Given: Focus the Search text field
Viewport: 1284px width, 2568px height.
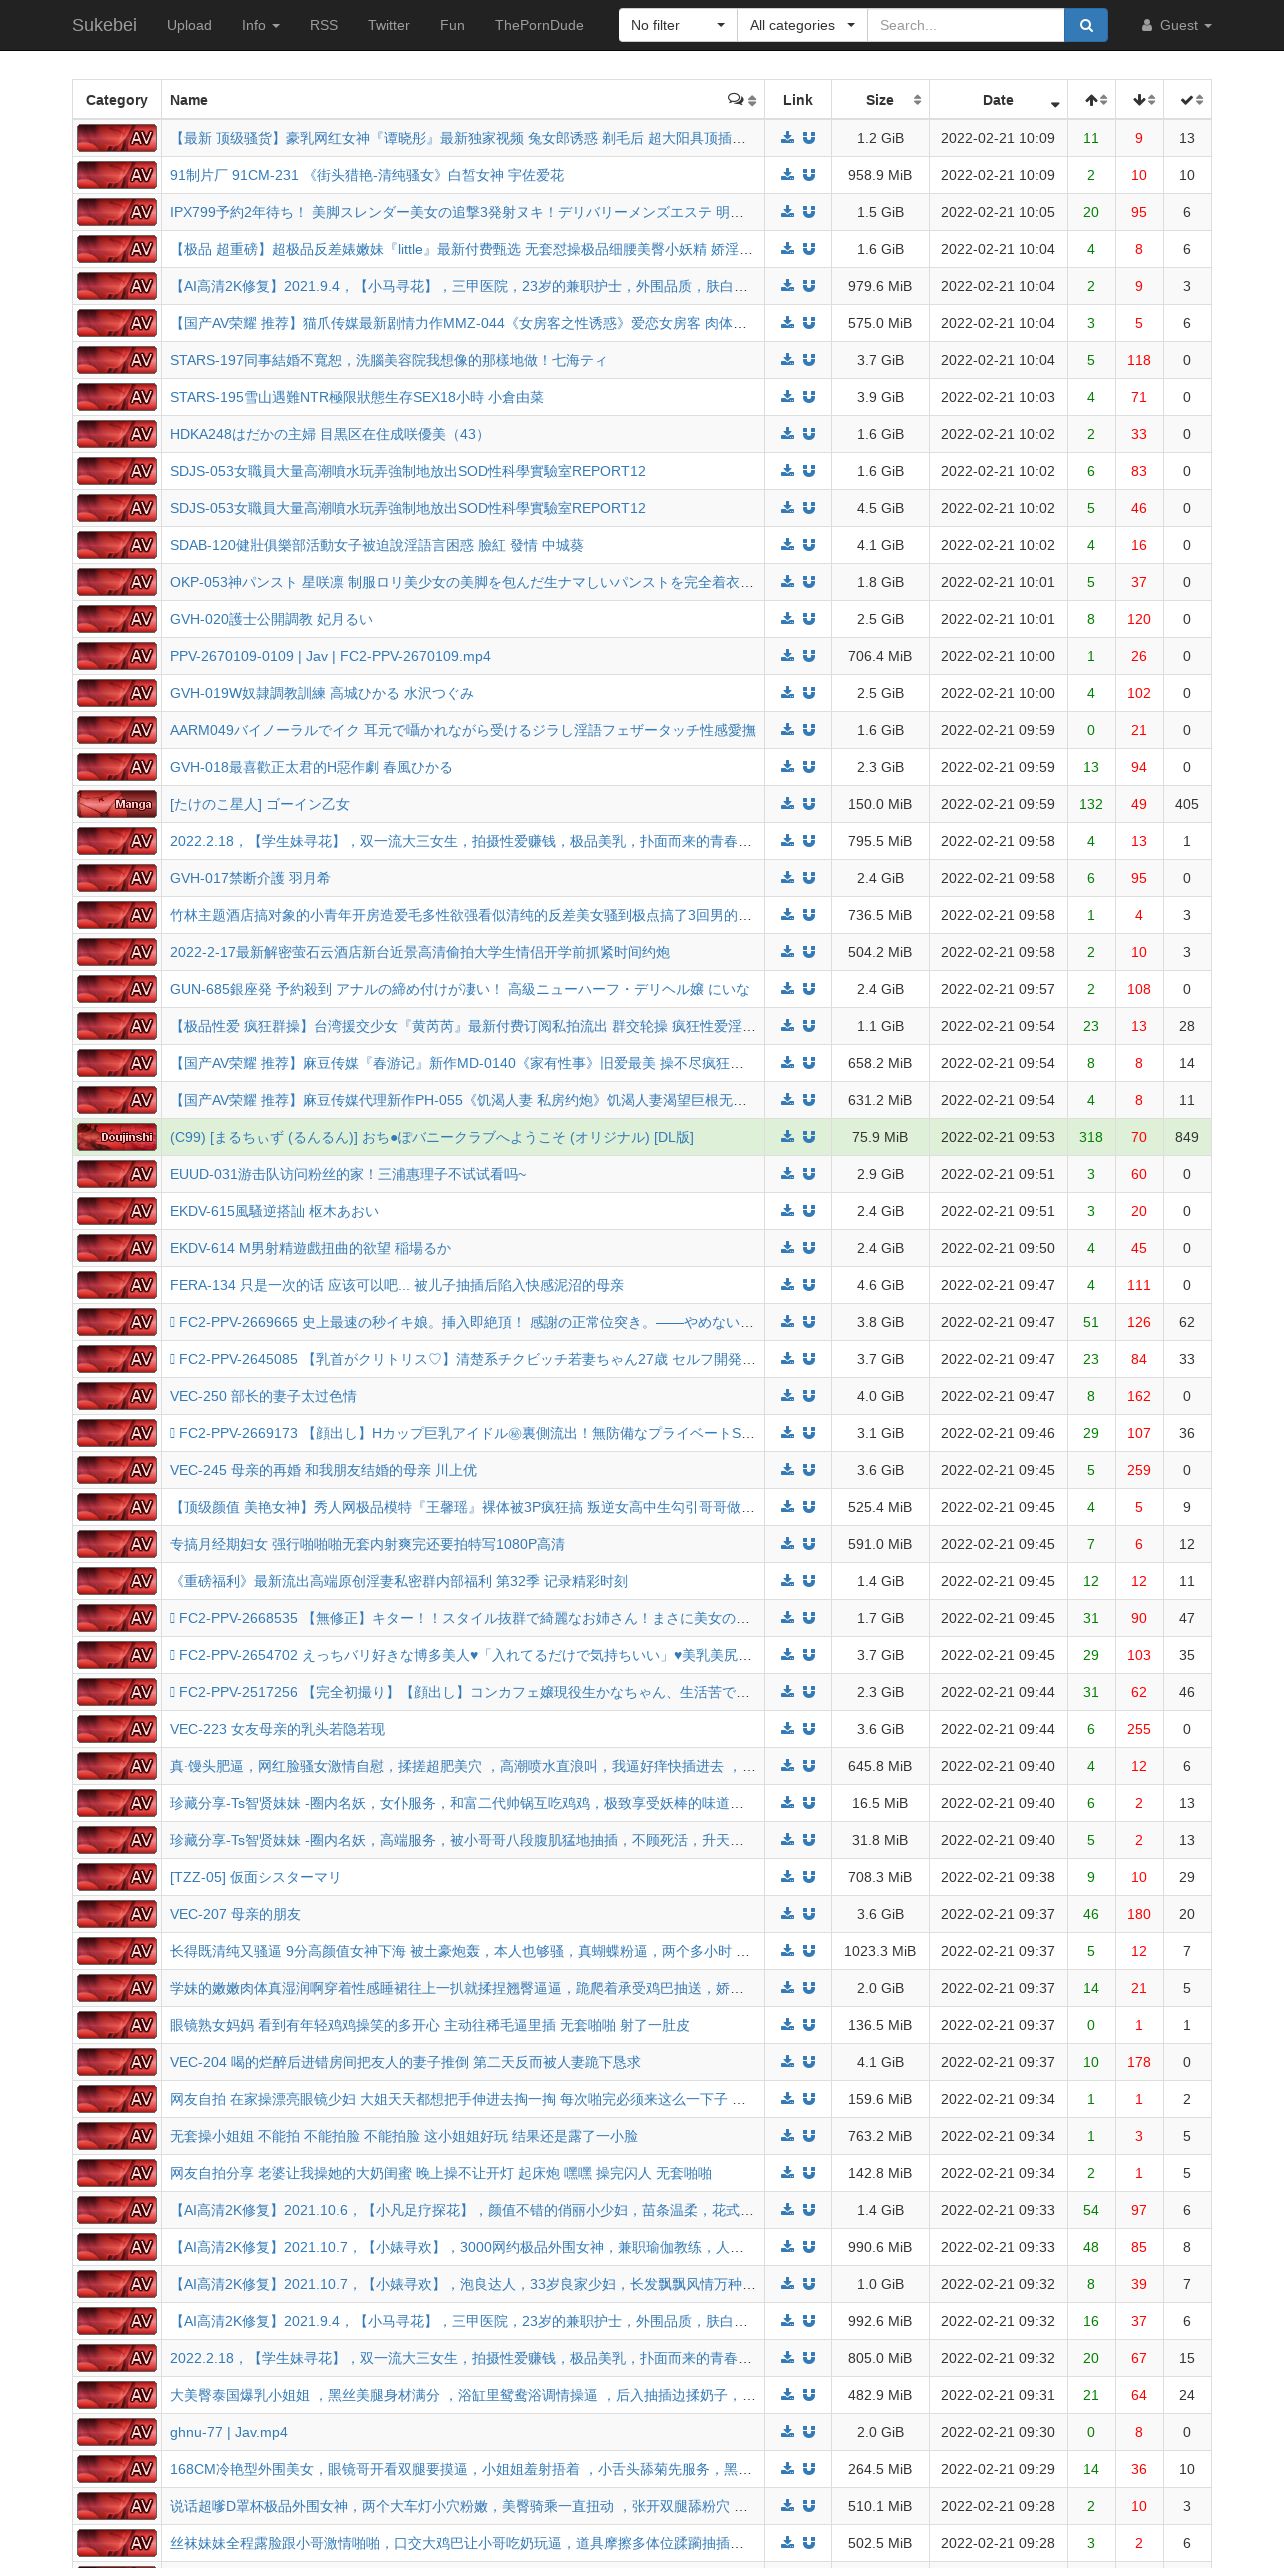Looking at the screenshot, I should pyautogui.click(x=966, y=25).
